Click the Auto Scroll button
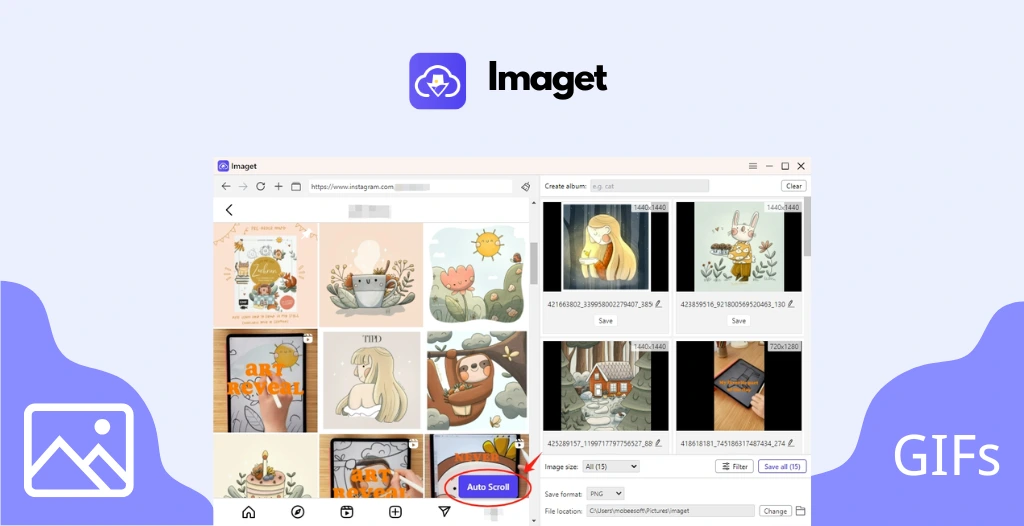Screen dimensions: 1024x526 click(488, 487)
